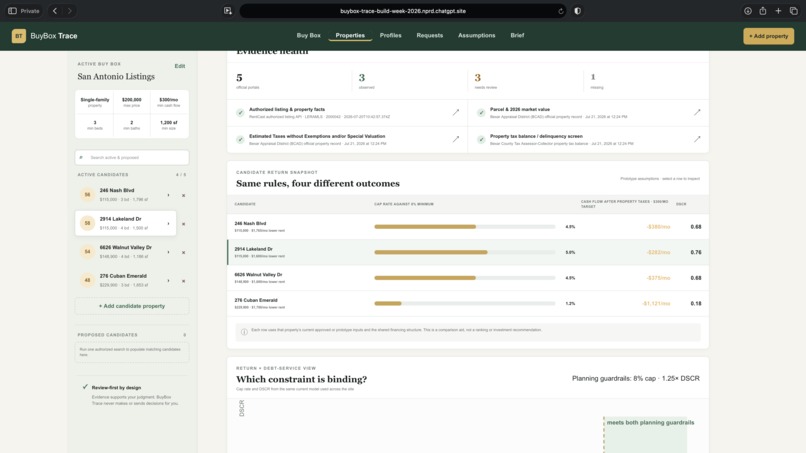Open the Assumptions tab

tap(477, 35)
